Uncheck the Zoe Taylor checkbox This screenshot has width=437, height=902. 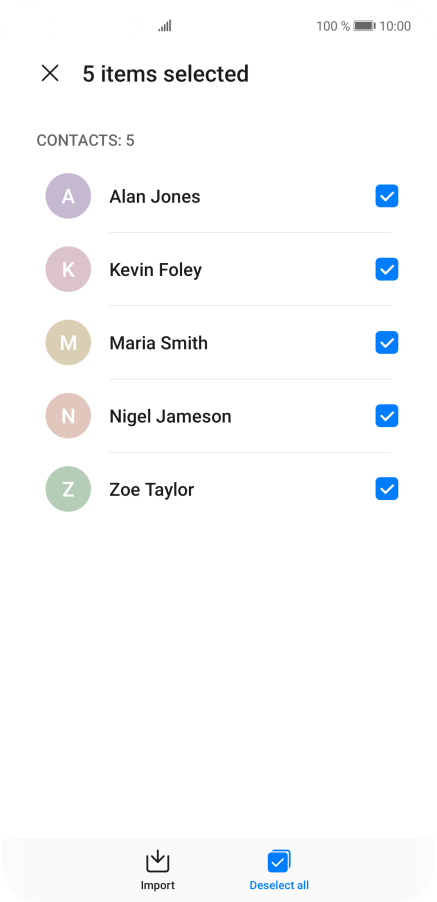click(387, 489)
